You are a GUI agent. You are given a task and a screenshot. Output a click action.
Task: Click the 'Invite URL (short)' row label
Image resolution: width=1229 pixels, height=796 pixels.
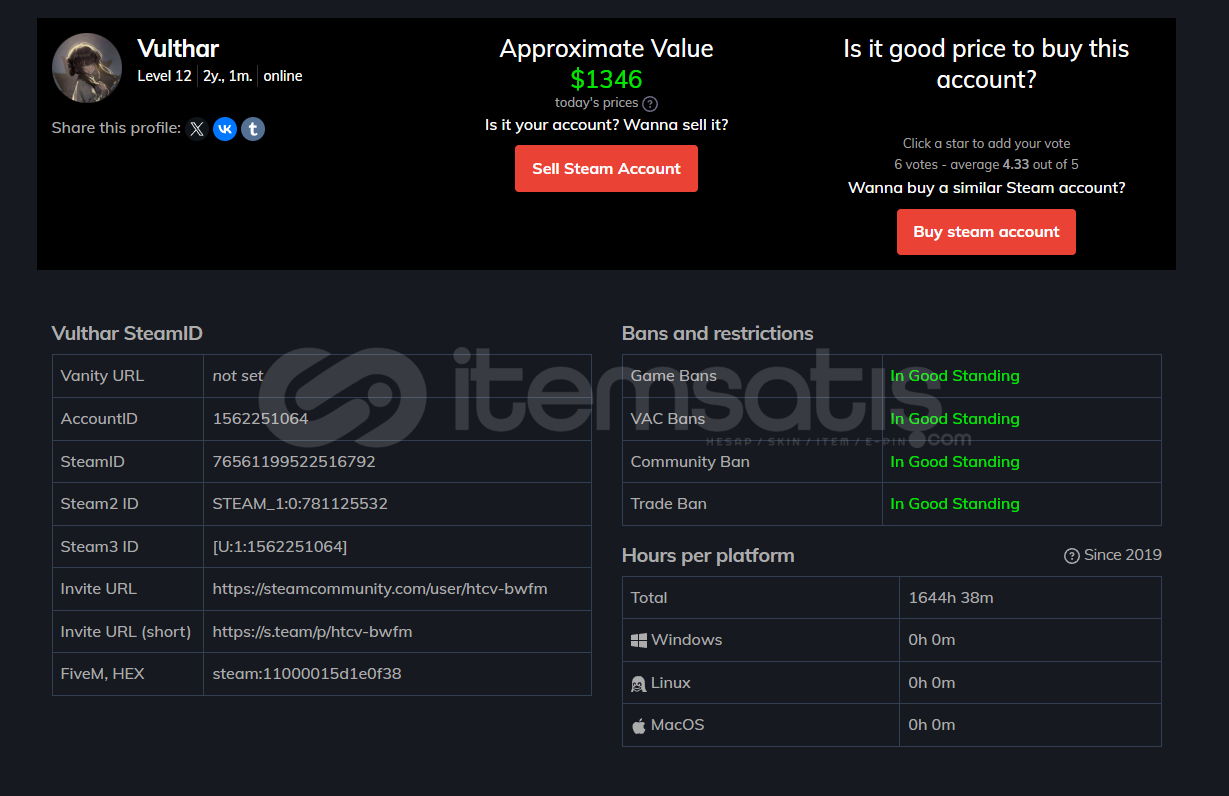click(x=126, y=632)
